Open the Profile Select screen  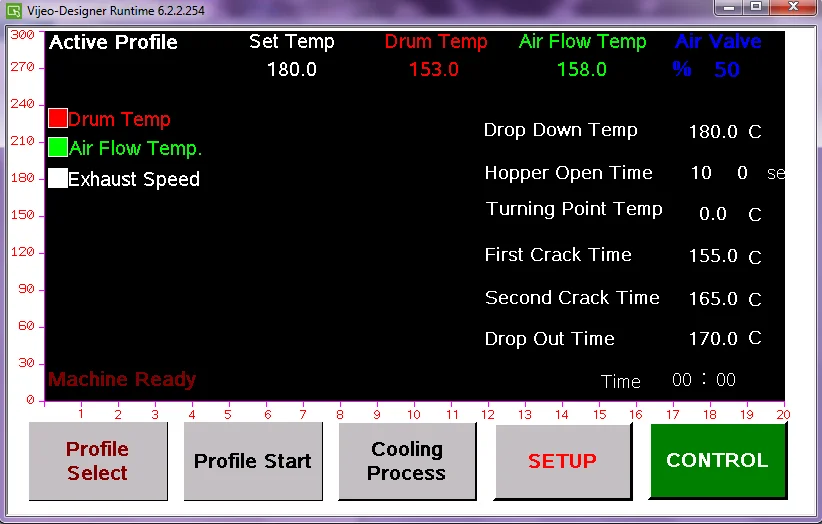tap(98, 461)
